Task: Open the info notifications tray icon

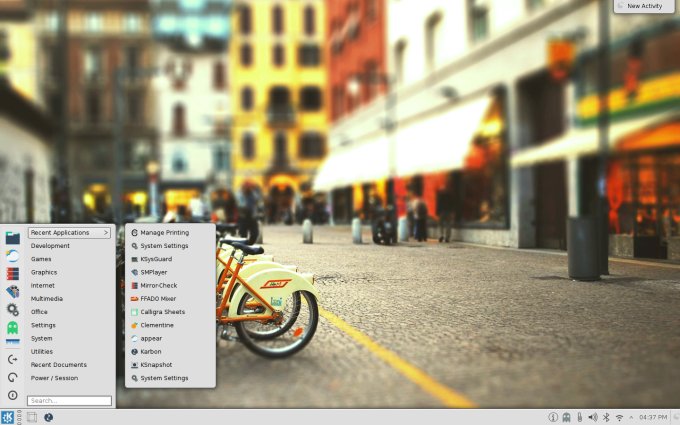Action: point(553,417)
